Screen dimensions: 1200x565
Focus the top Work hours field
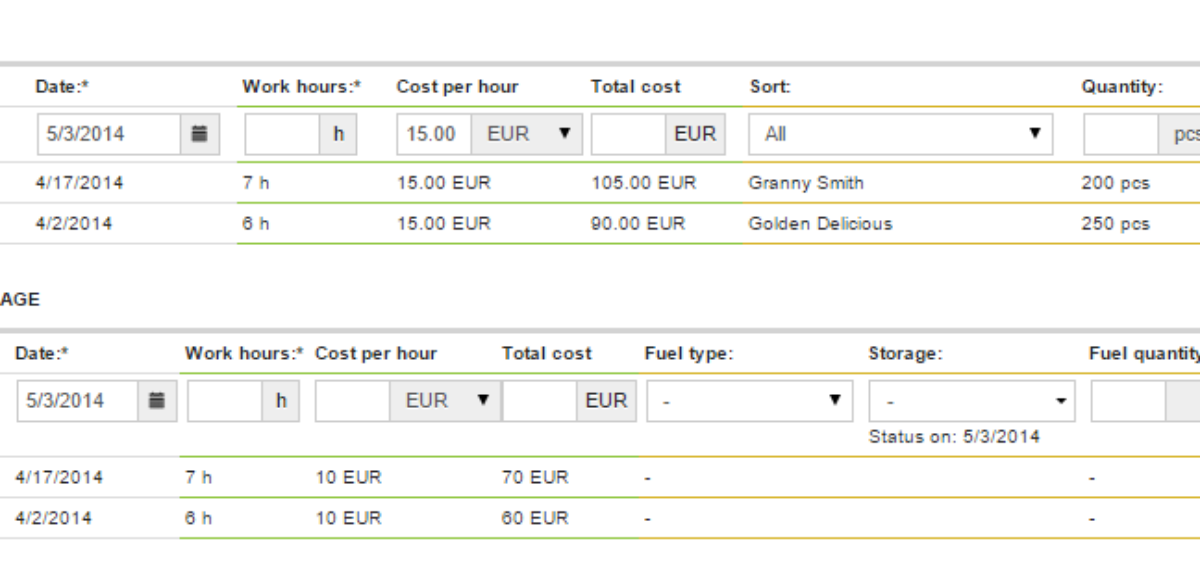click(282, 134)
